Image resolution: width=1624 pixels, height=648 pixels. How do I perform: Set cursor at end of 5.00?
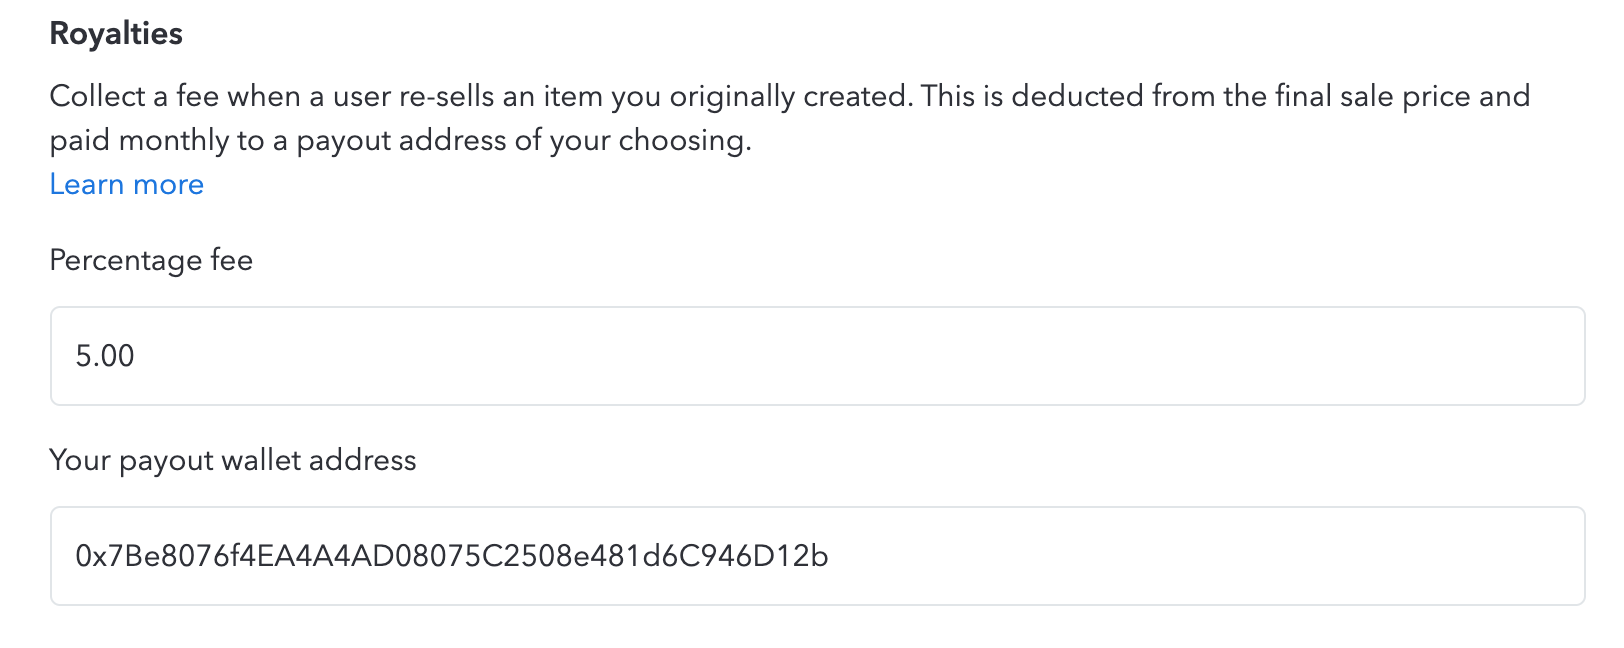click(135, 356)
